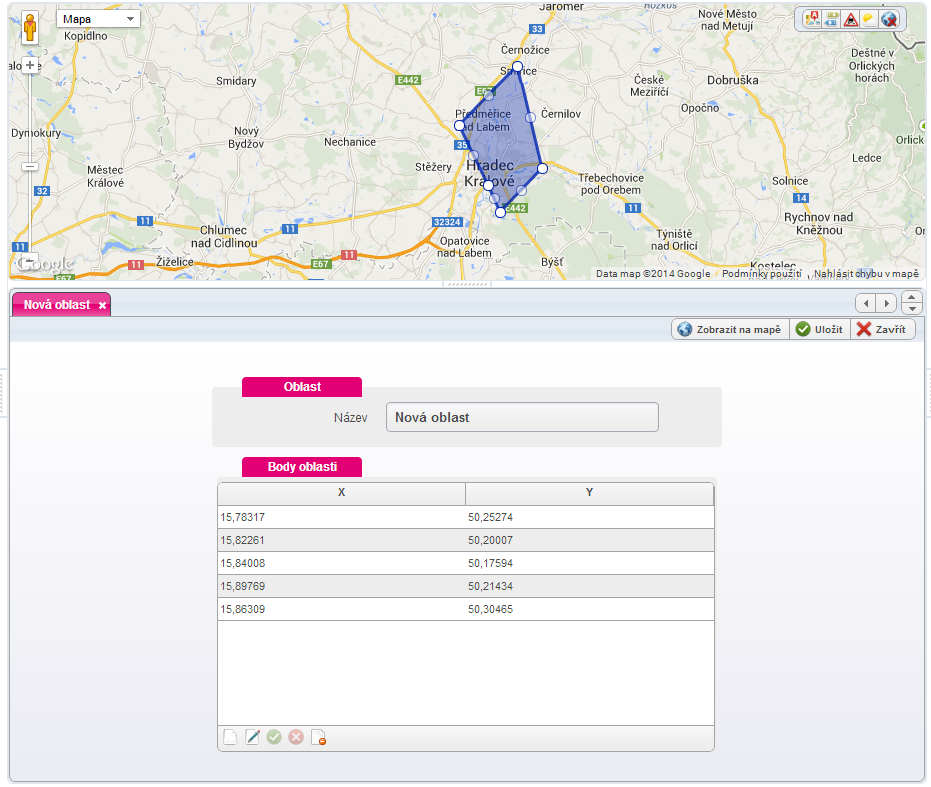Select the cell 15,78317
The width and height of the screenshot is (931, 787).
341,517
